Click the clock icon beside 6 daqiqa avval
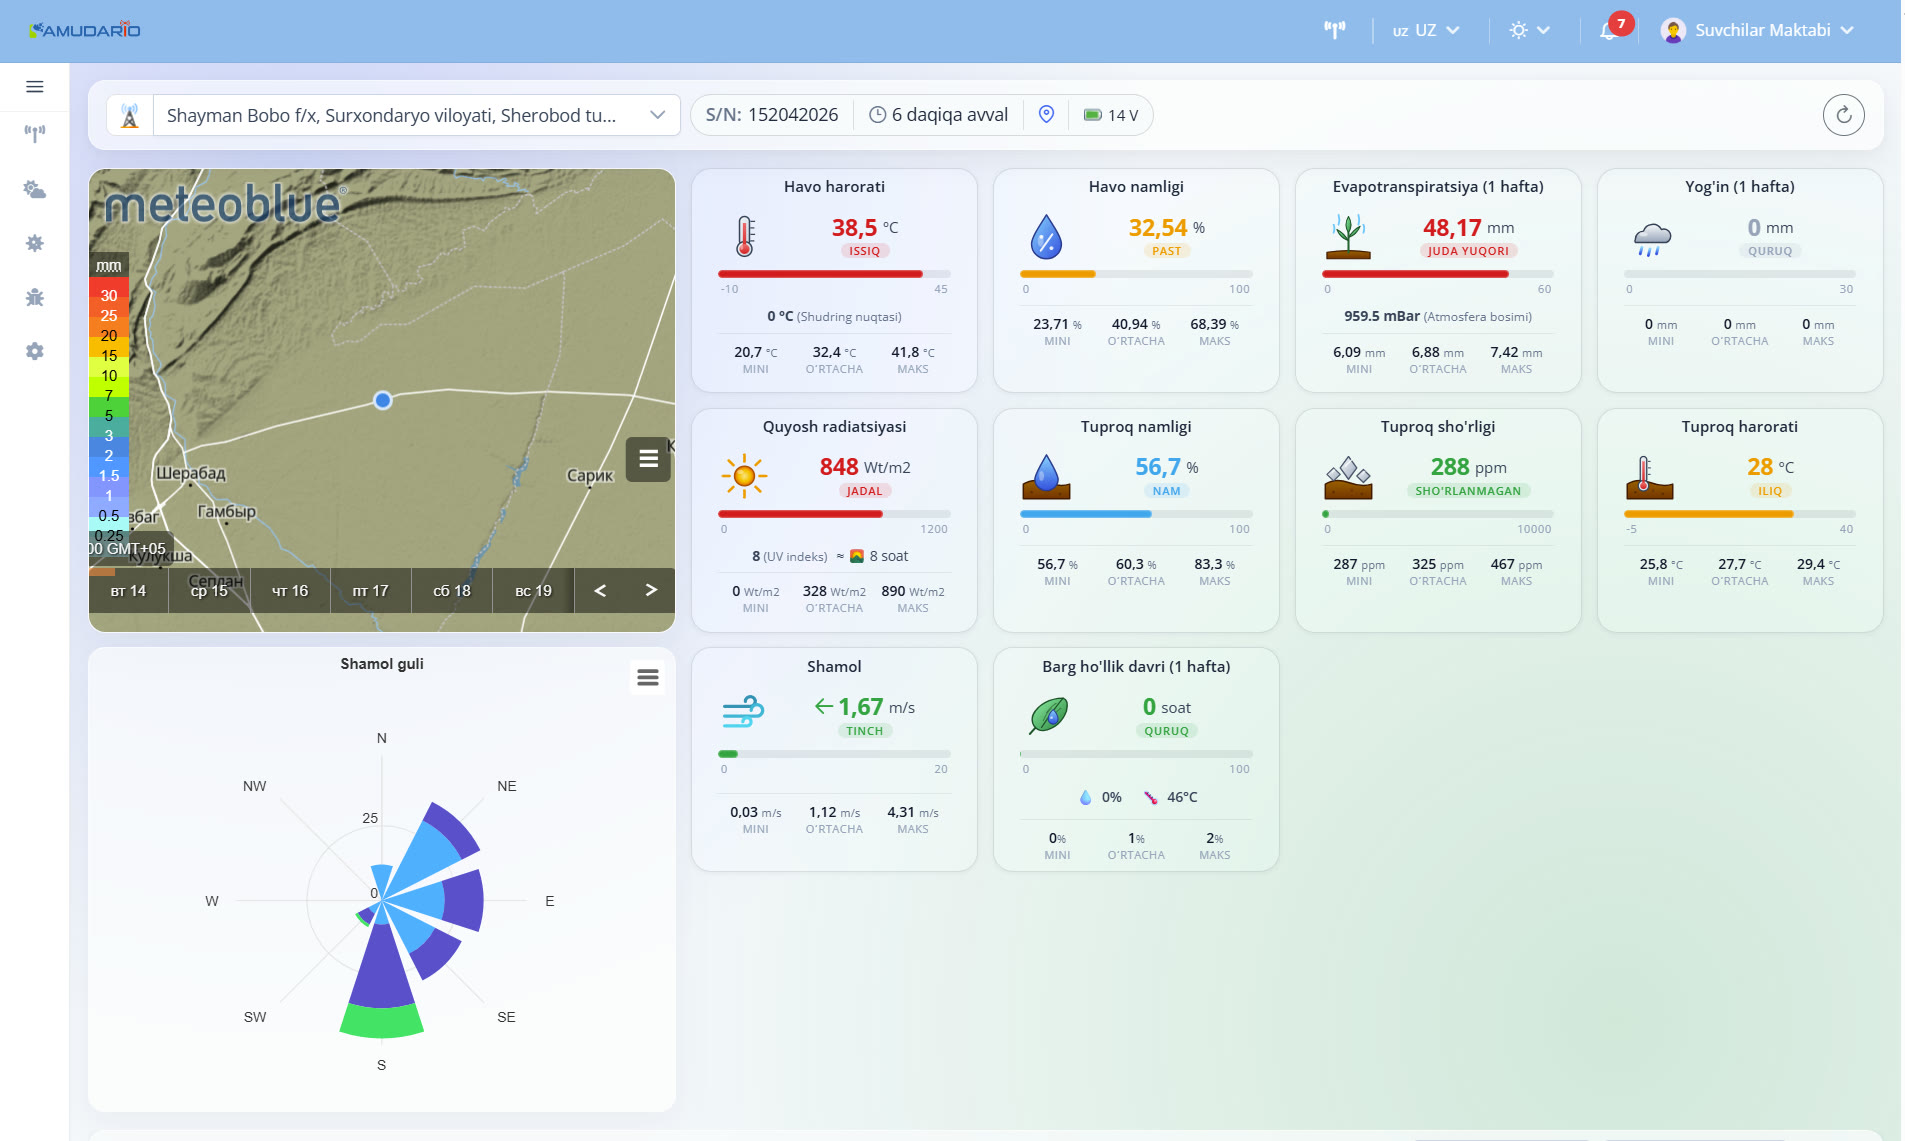This screenshot has height=1141, width=1905. 877,115
